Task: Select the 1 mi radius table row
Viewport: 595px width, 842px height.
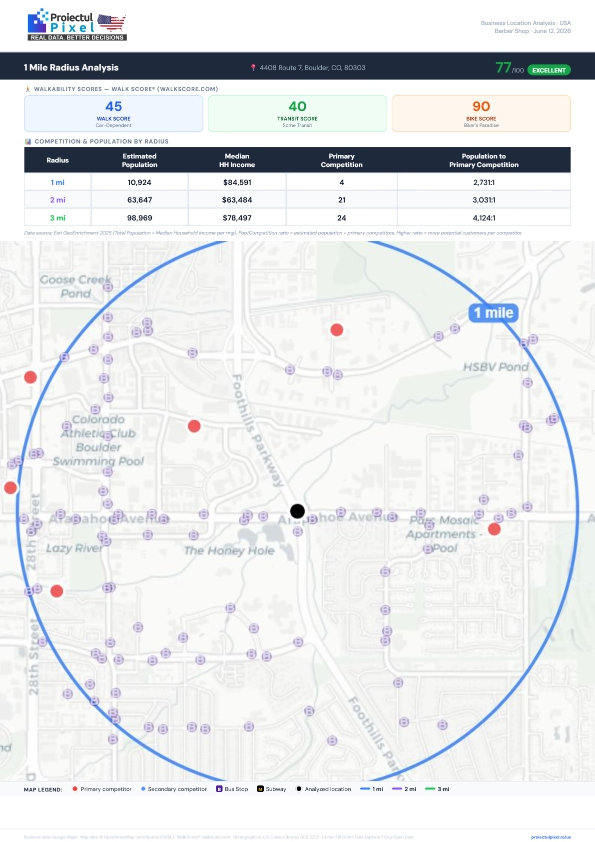Action: tap(297, 182)
